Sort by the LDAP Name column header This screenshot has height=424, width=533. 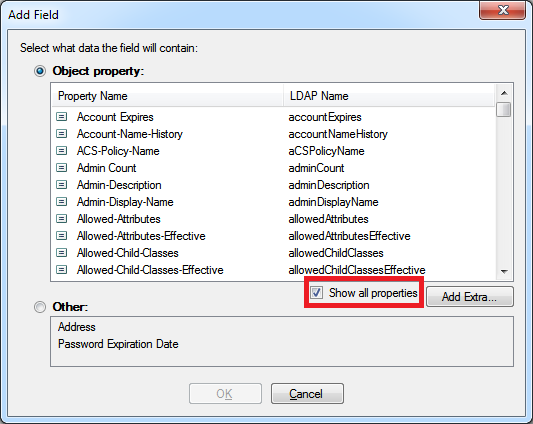[389, 96]
